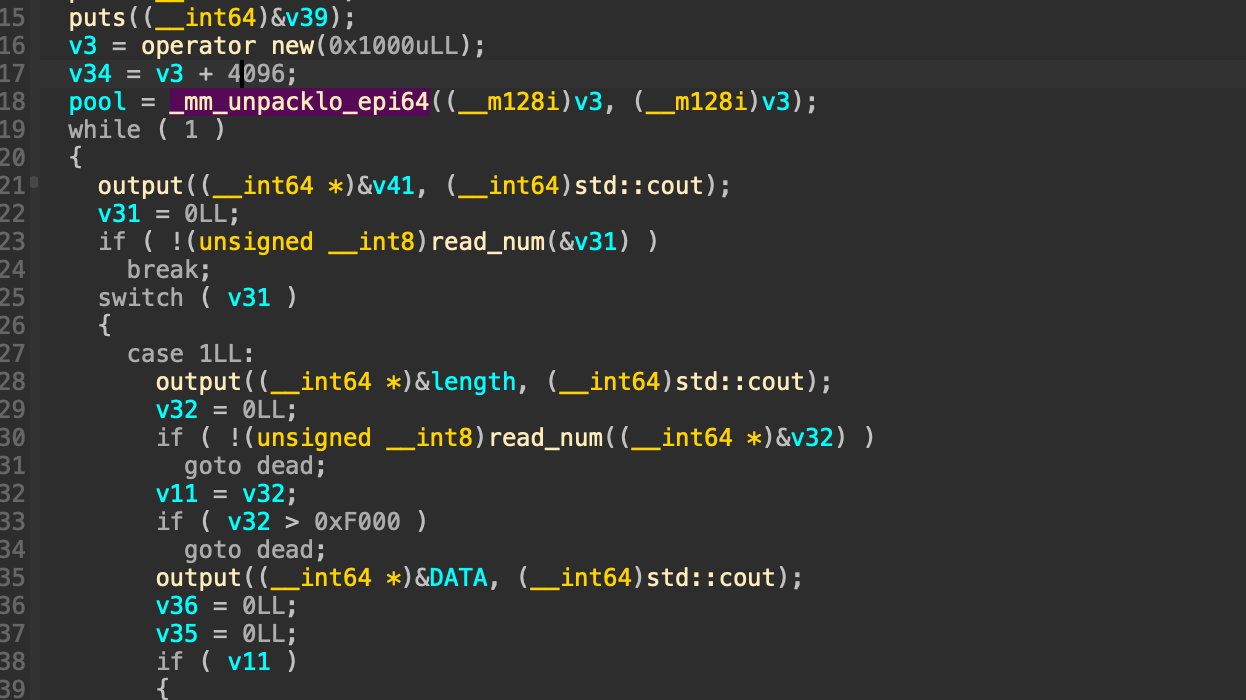This screenshot has height=700, width=1246.
Task: Select variable v34 on line 17
Action: [x=90, y=74]
